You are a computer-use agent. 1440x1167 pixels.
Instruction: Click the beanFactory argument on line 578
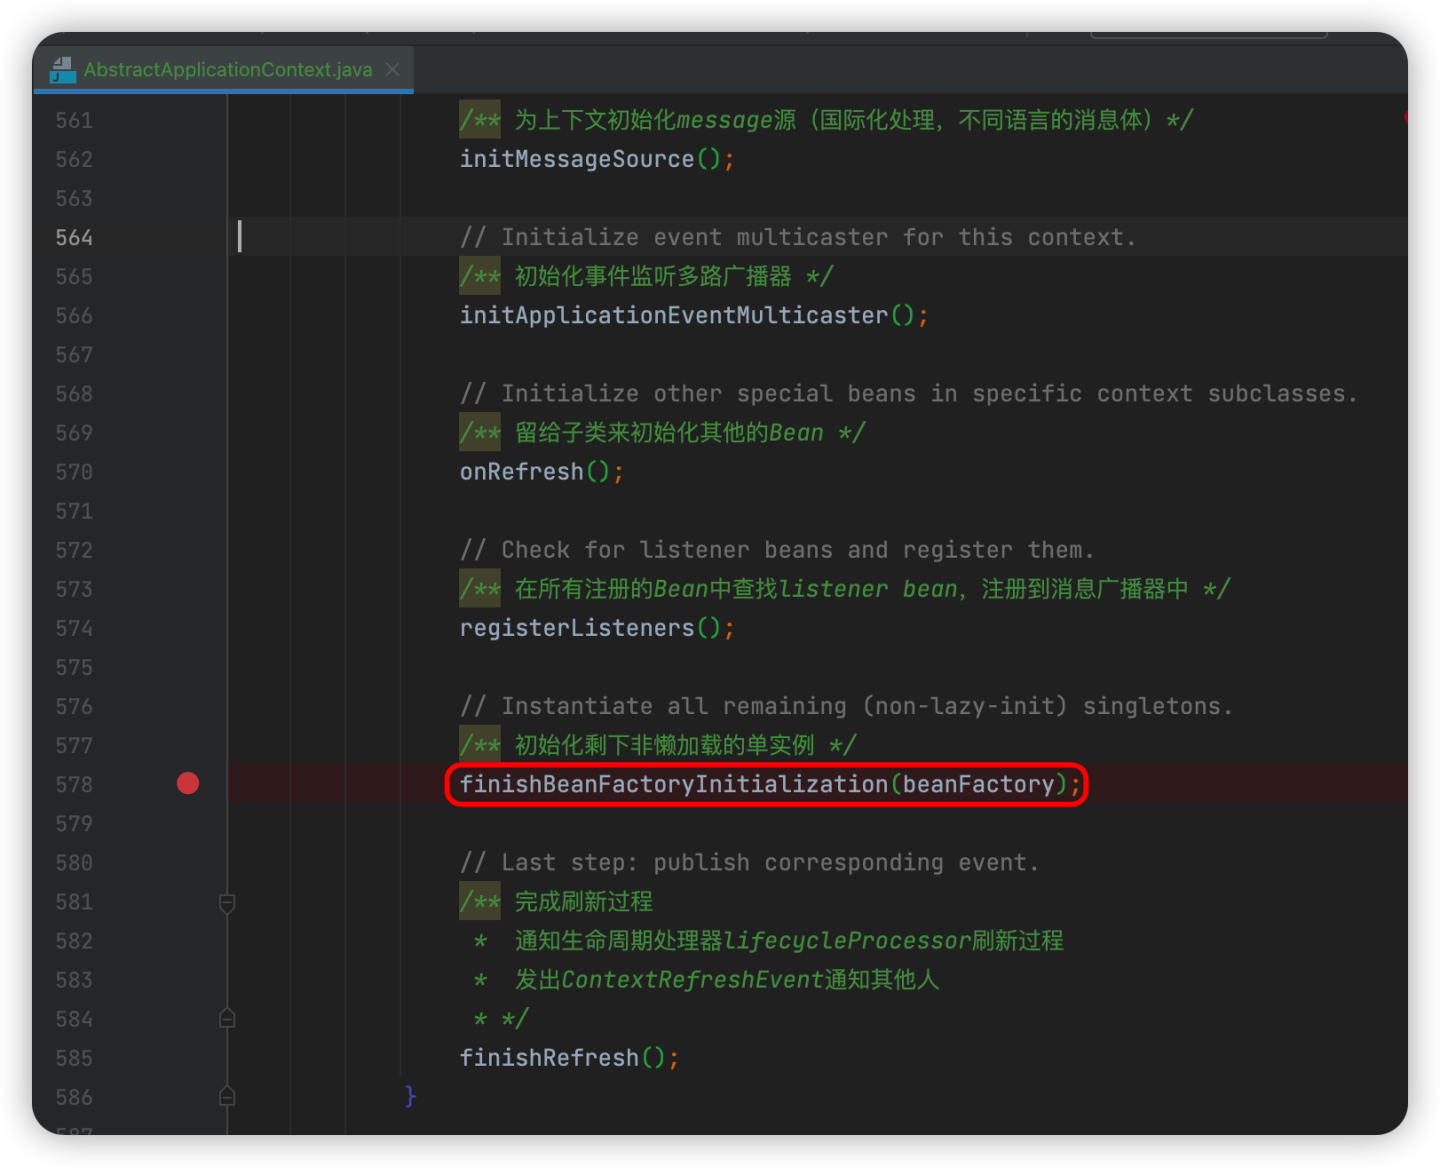point(978,784)
